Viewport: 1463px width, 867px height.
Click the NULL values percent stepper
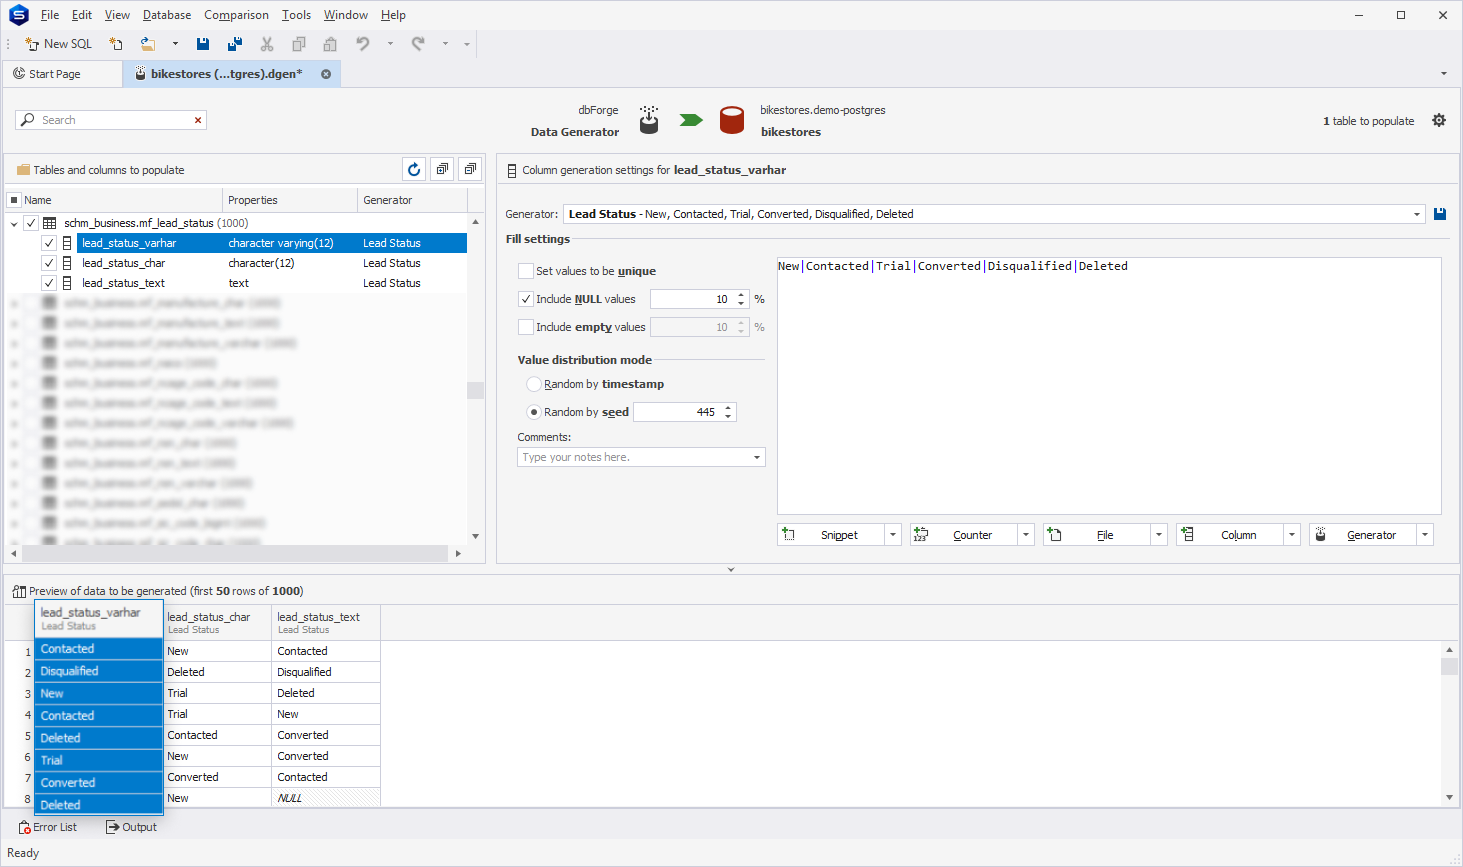(x=741, y=299)
